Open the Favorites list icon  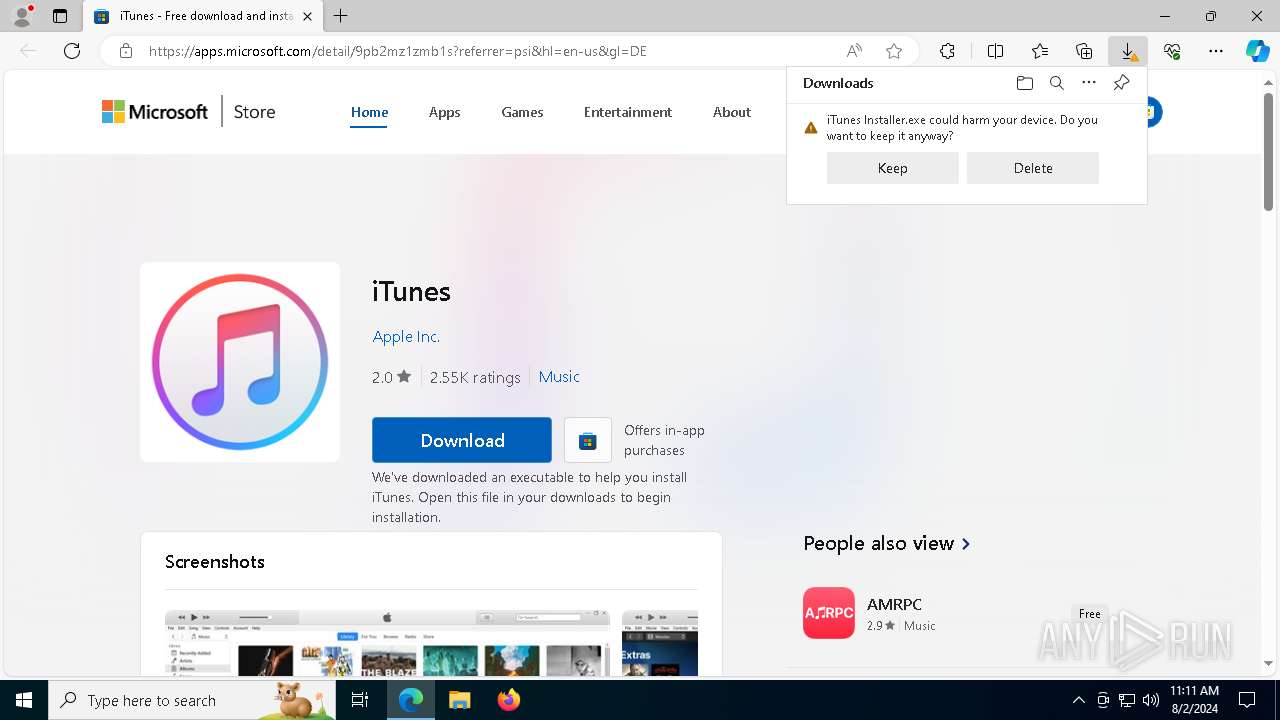[x=1040, y=51]
